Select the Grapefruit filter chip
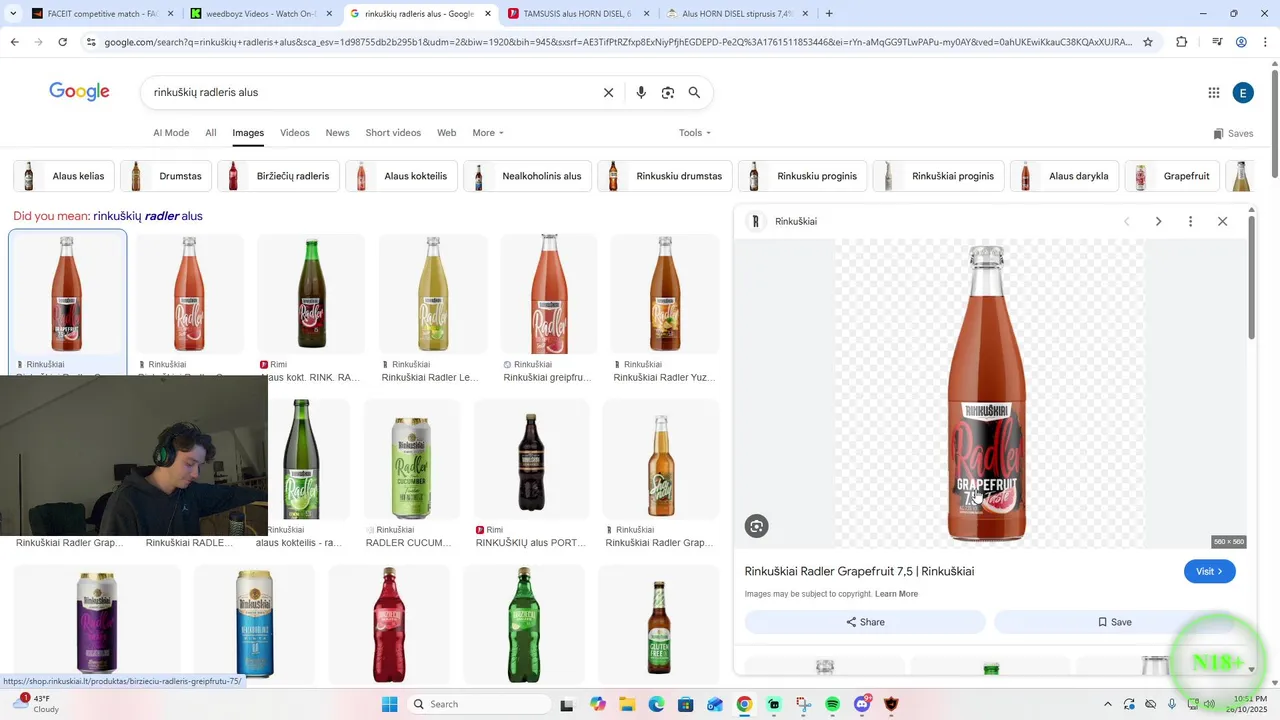Screen dimensions: 1280x720 click(x=1173, y=176)
